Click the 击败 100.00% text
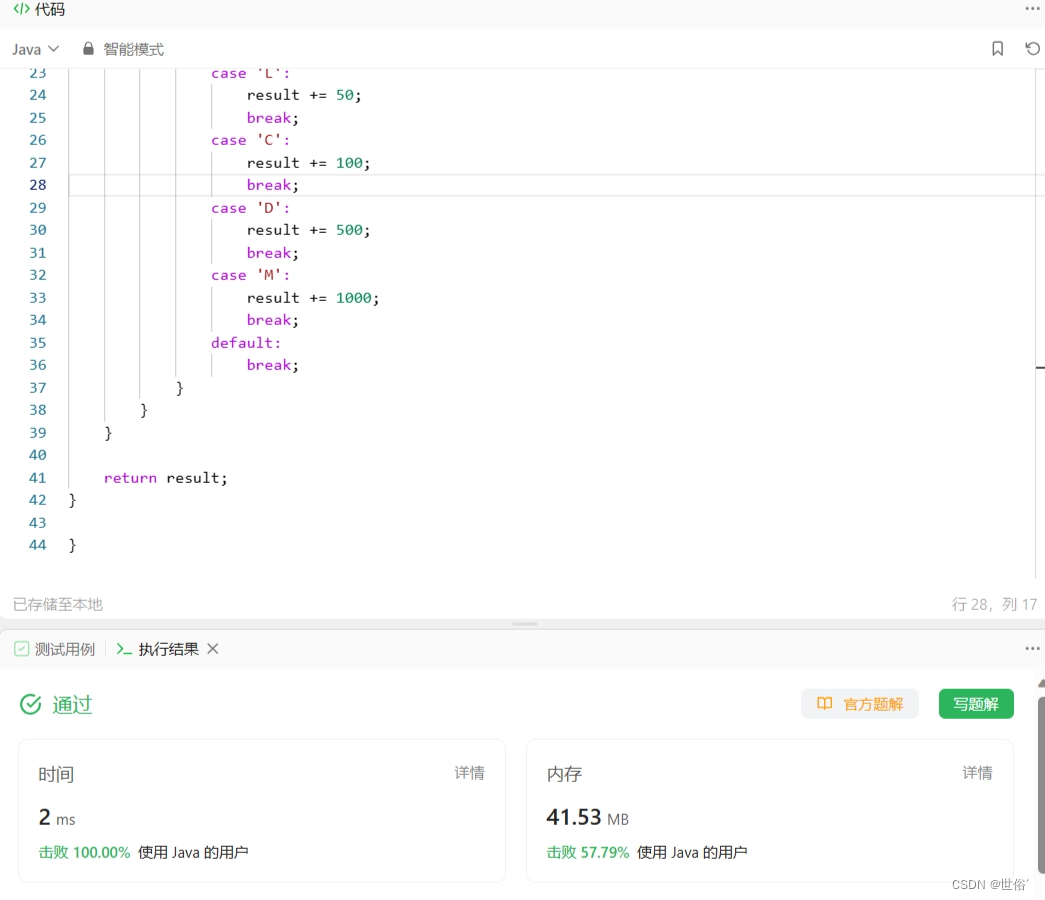 (84, 852)
